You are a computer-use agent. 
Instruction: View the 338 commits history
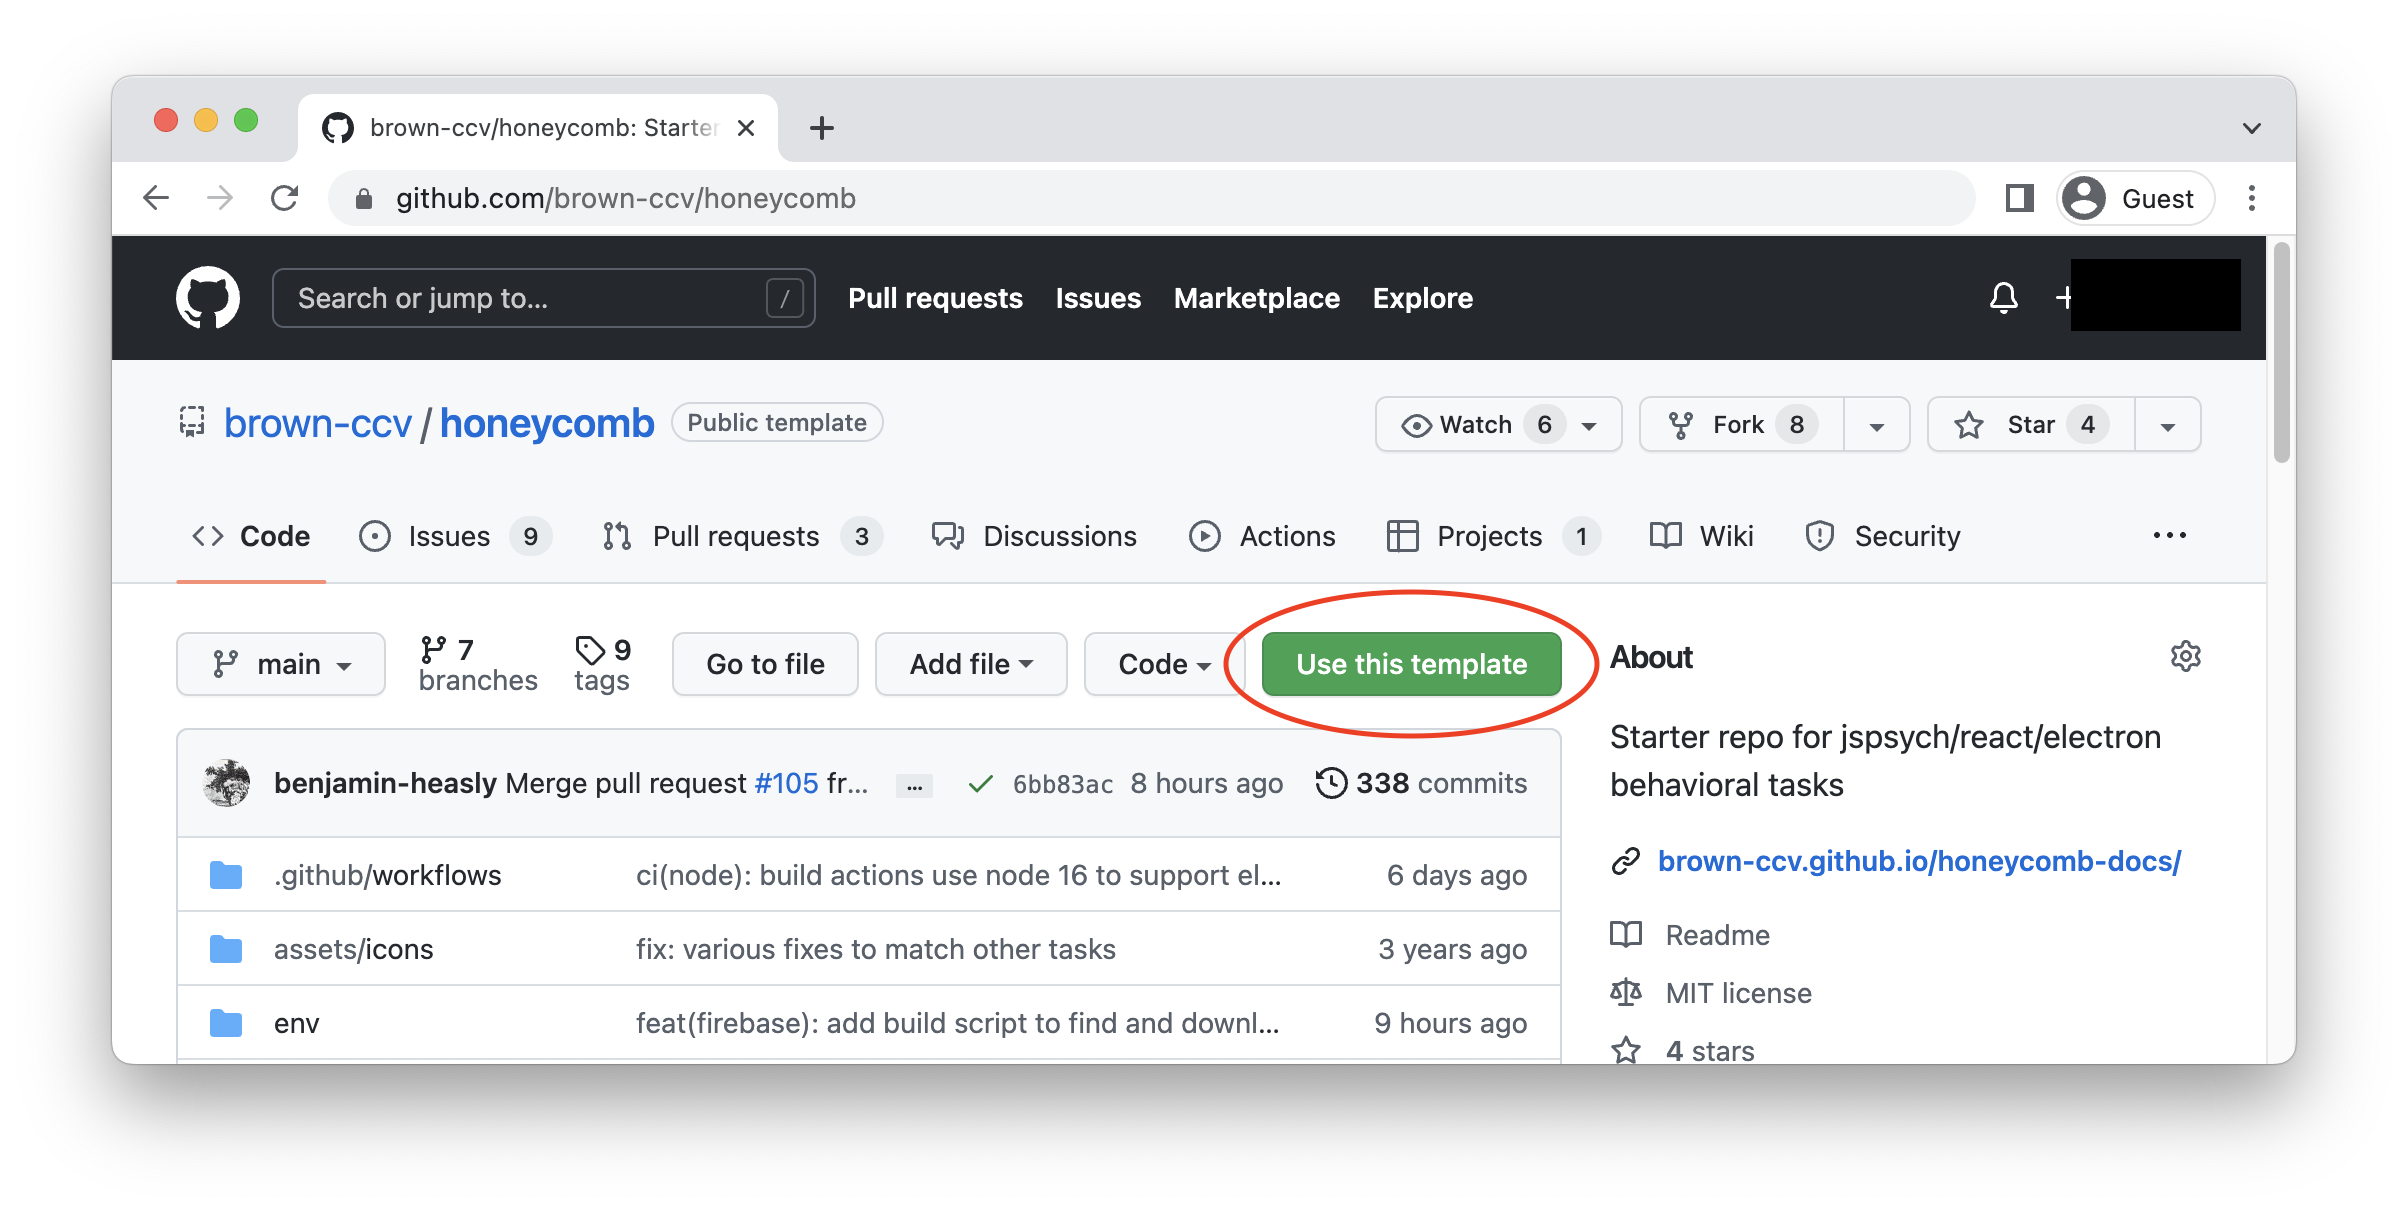point(1421,783)
